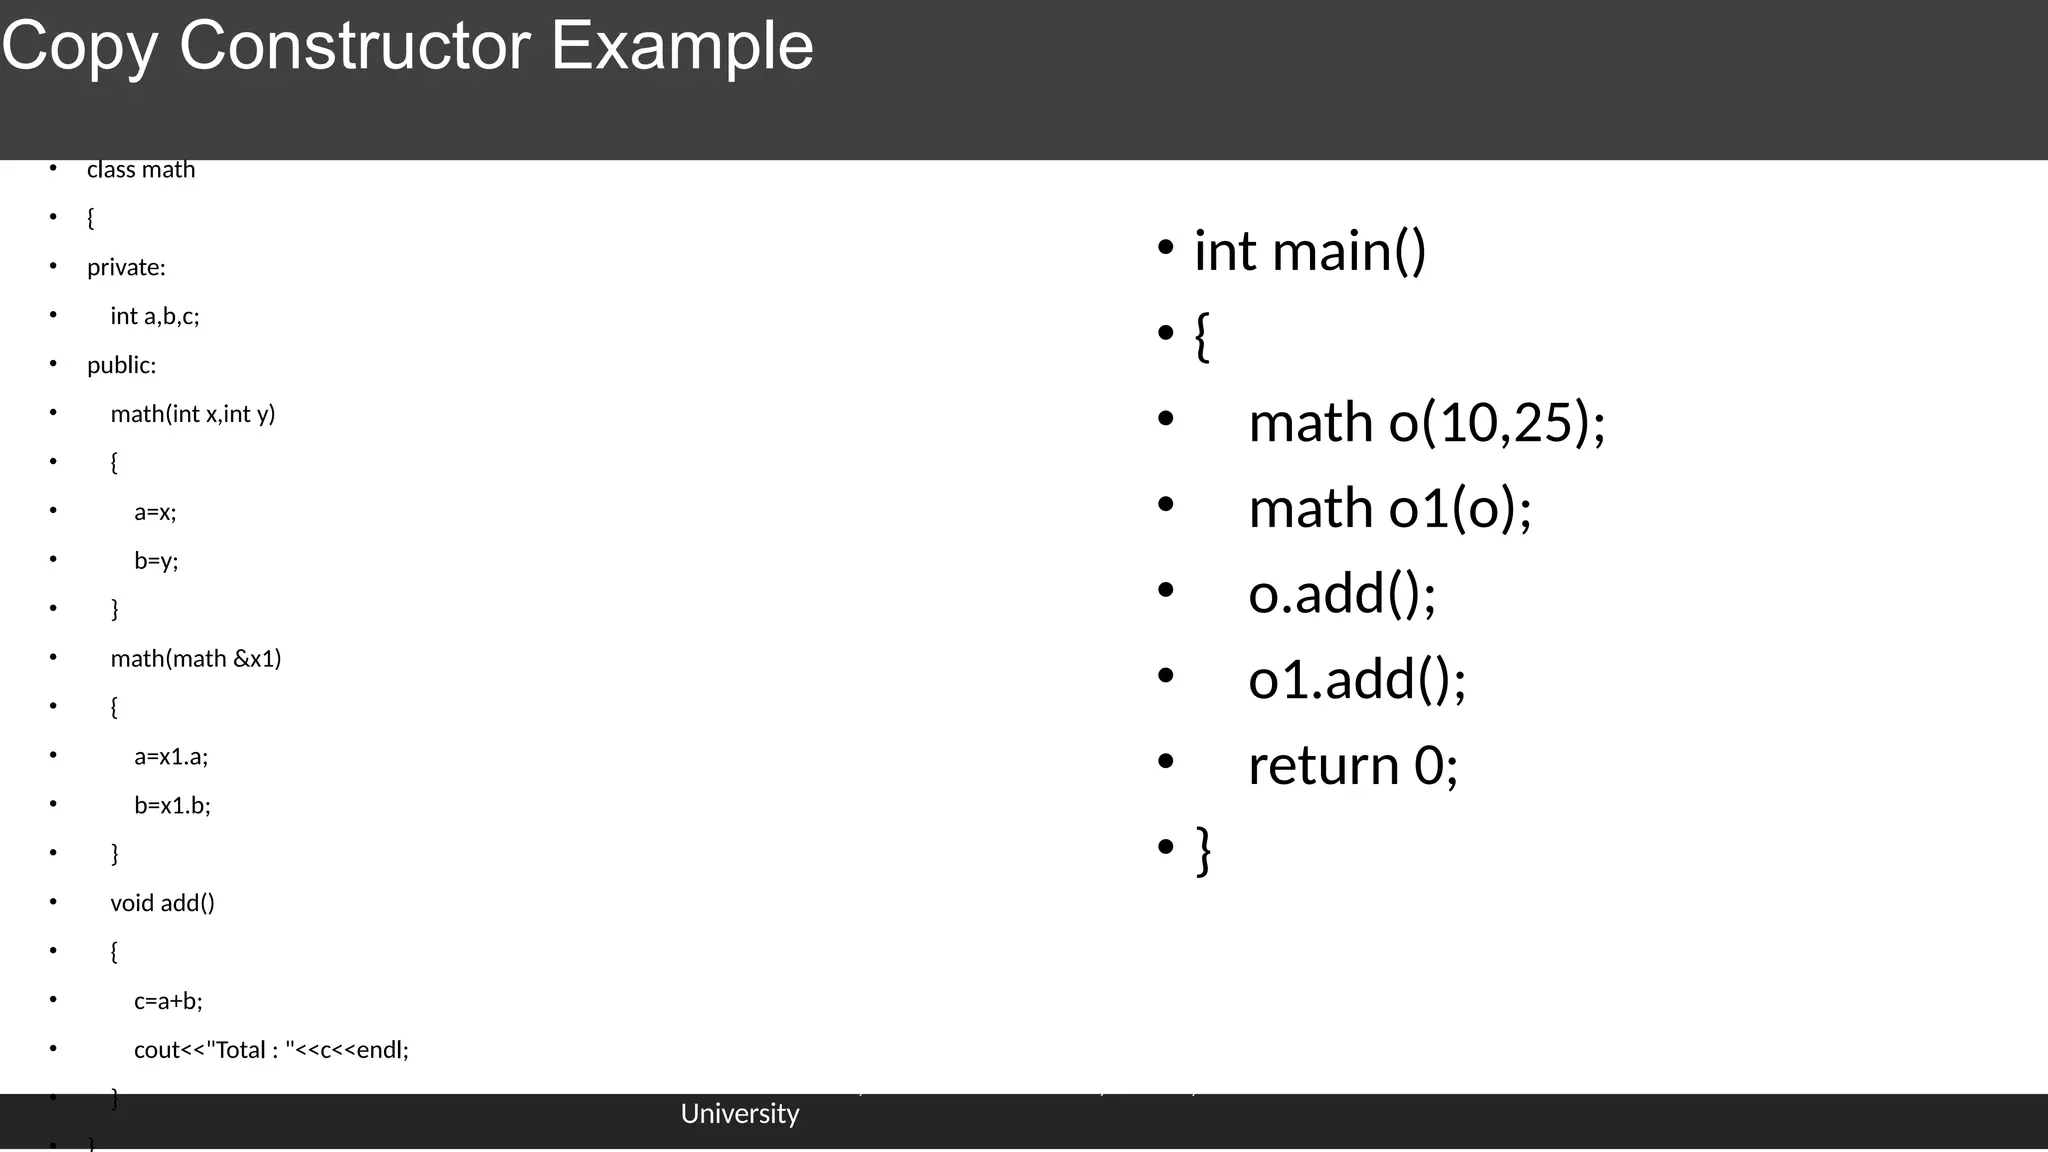Click the "b=y;" assignment line
2048x1152 pixels.
156,561
